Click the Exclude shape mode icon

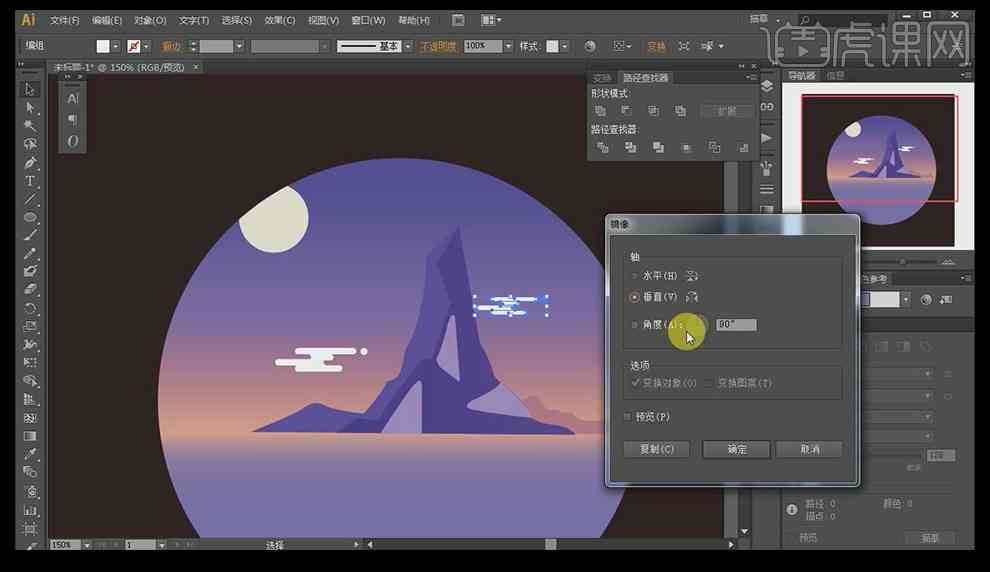680,111
